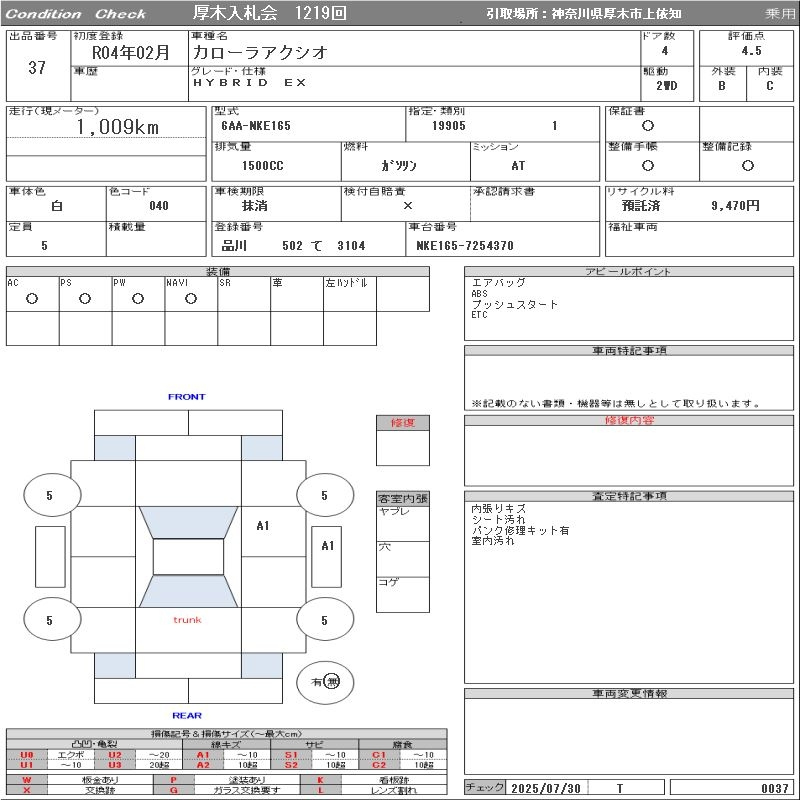The width and height of the screenshot is (800, 800).
Task: Click the PS equipment circle
Action: click(85, 298)
